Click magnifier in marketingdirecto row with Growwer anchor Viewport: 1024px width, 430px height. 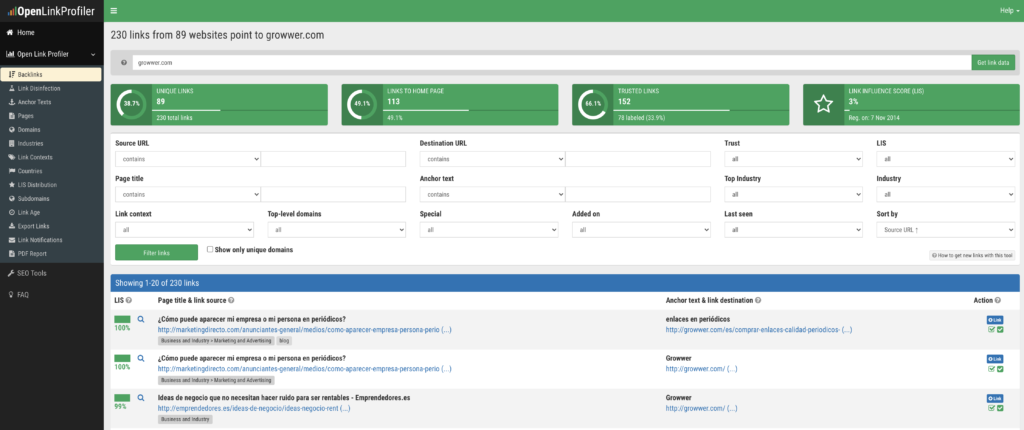[x=140, y=358]
